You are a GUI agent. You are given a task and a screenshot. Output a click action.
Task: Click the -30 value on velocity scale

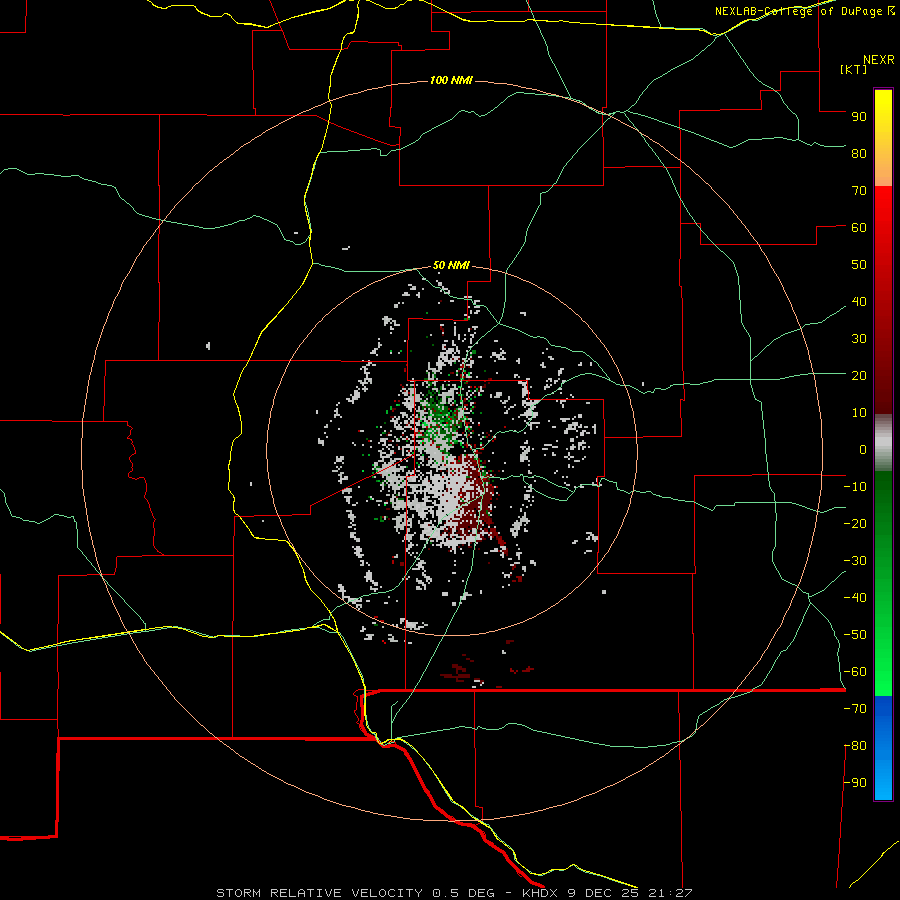[855, 561]
